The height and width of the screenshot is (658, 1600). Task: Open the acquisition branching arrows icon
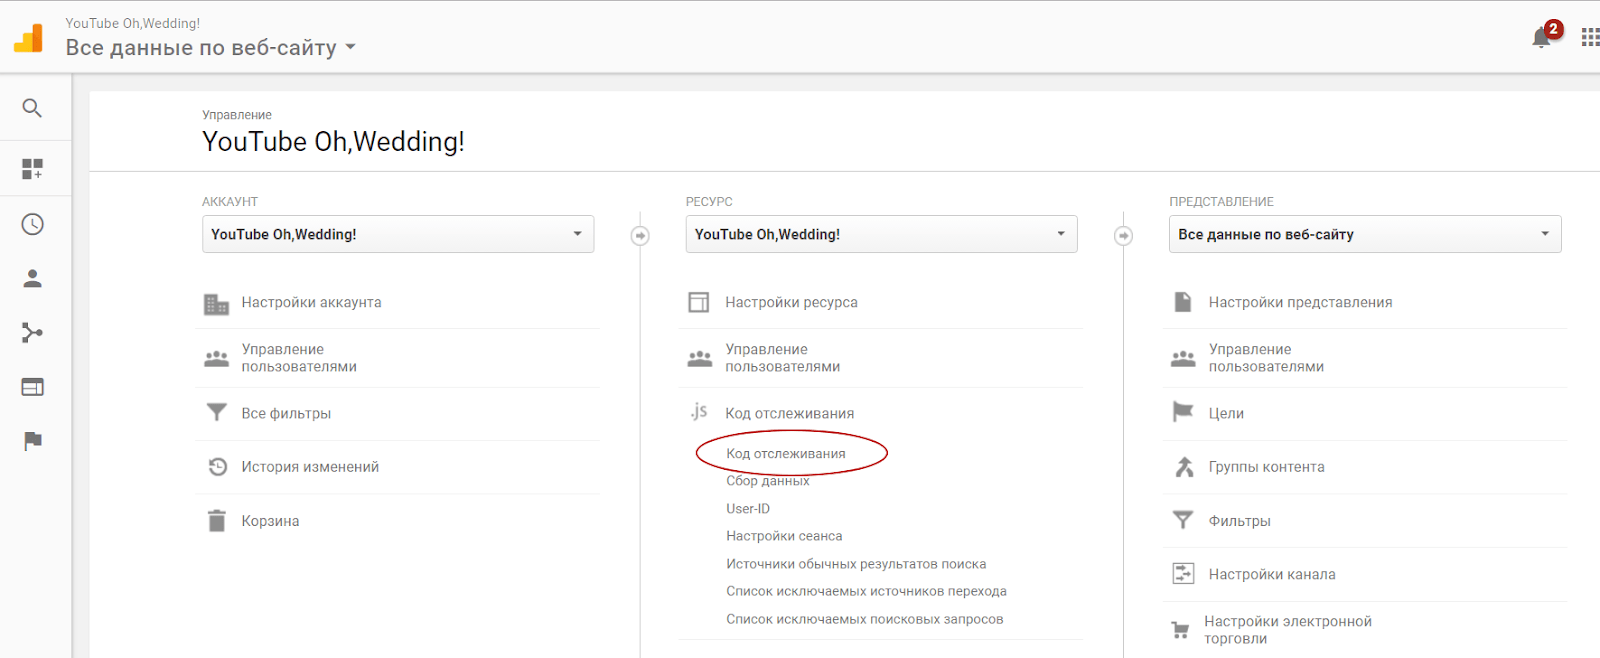32,333
